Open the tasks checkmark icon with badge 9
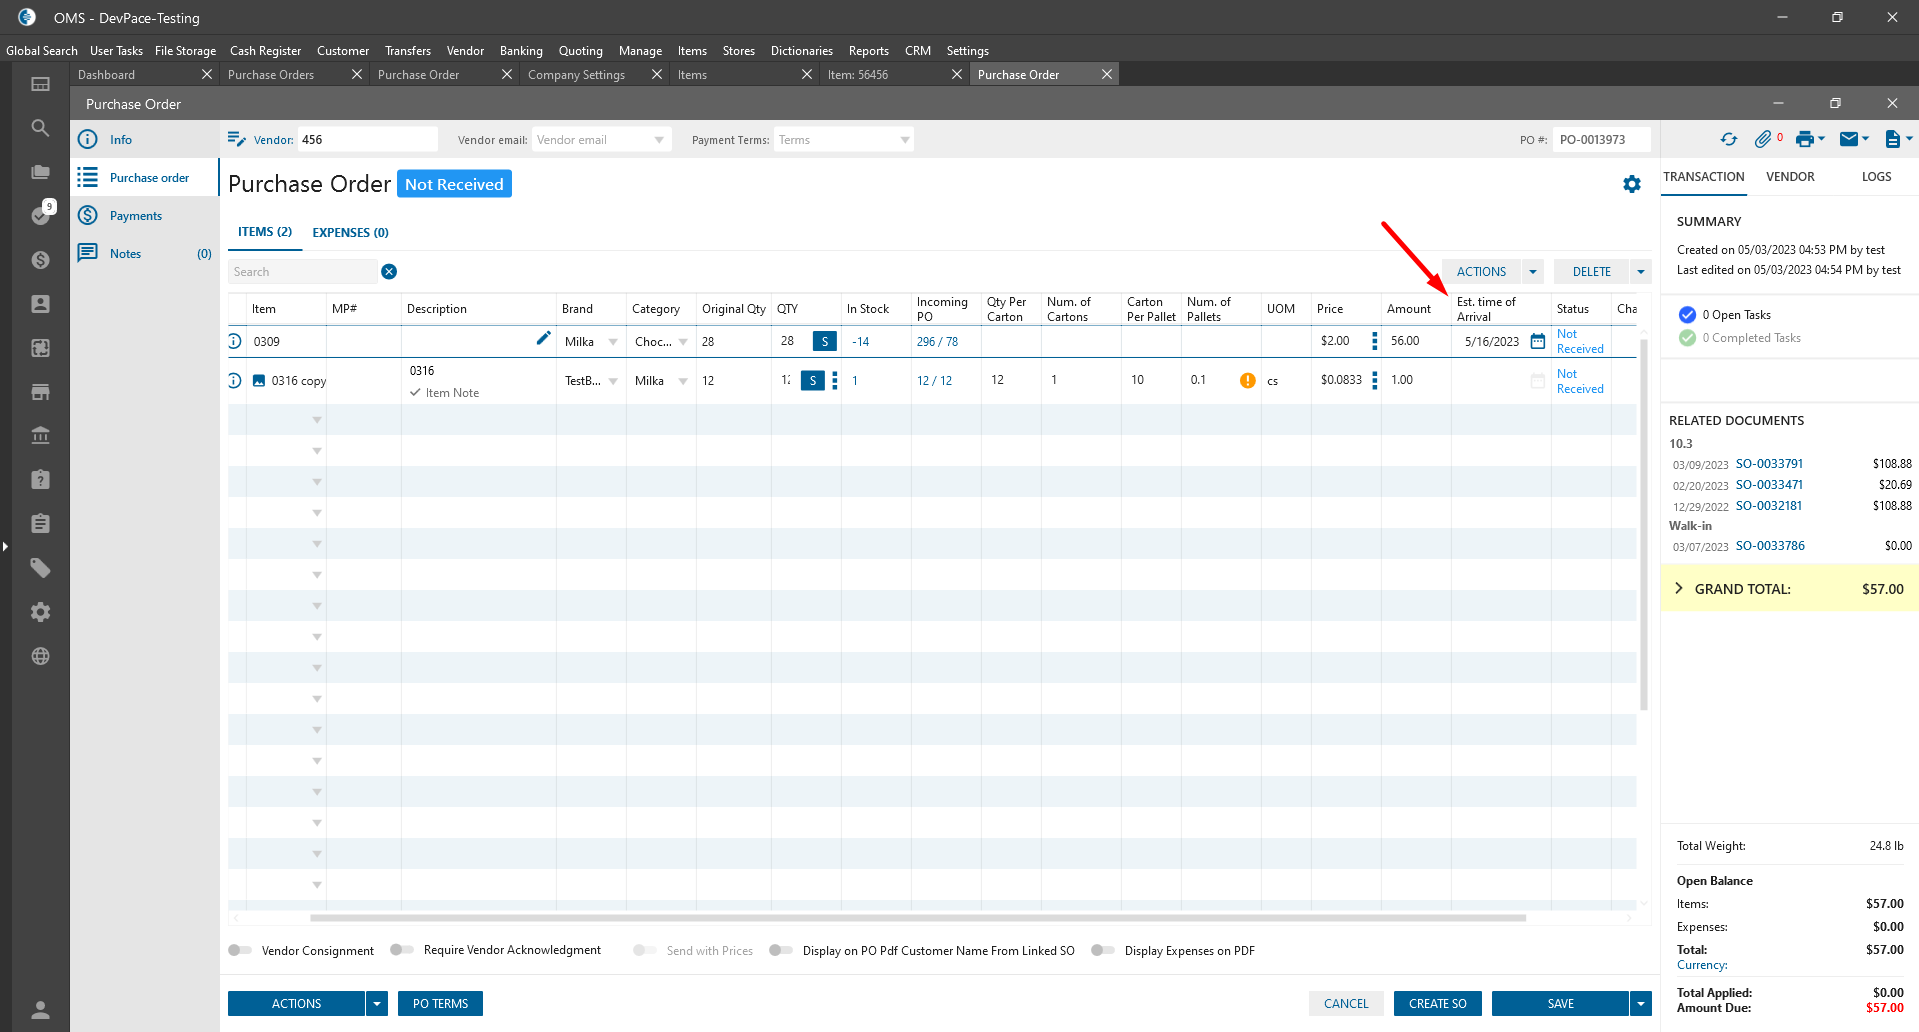1919x1032 pixels. coord(40,215)
